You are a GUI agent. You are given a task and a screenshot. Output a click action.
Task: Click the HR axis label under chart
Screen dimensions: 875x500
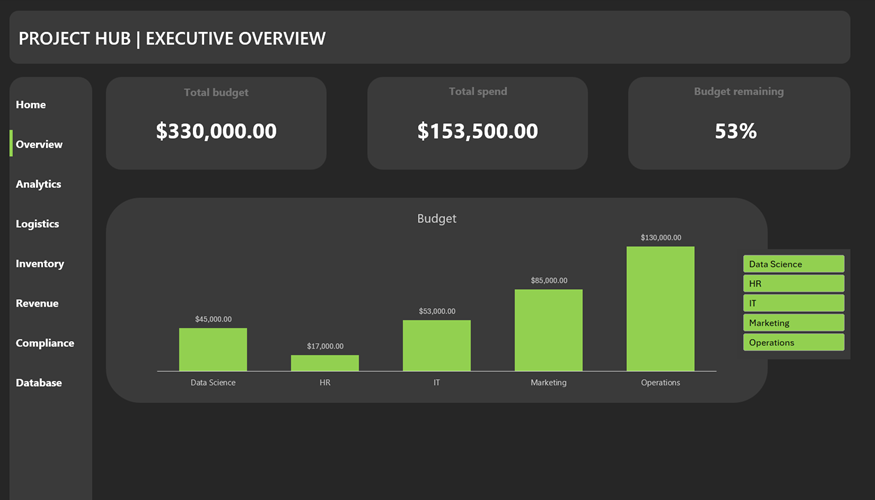(325, 383)
